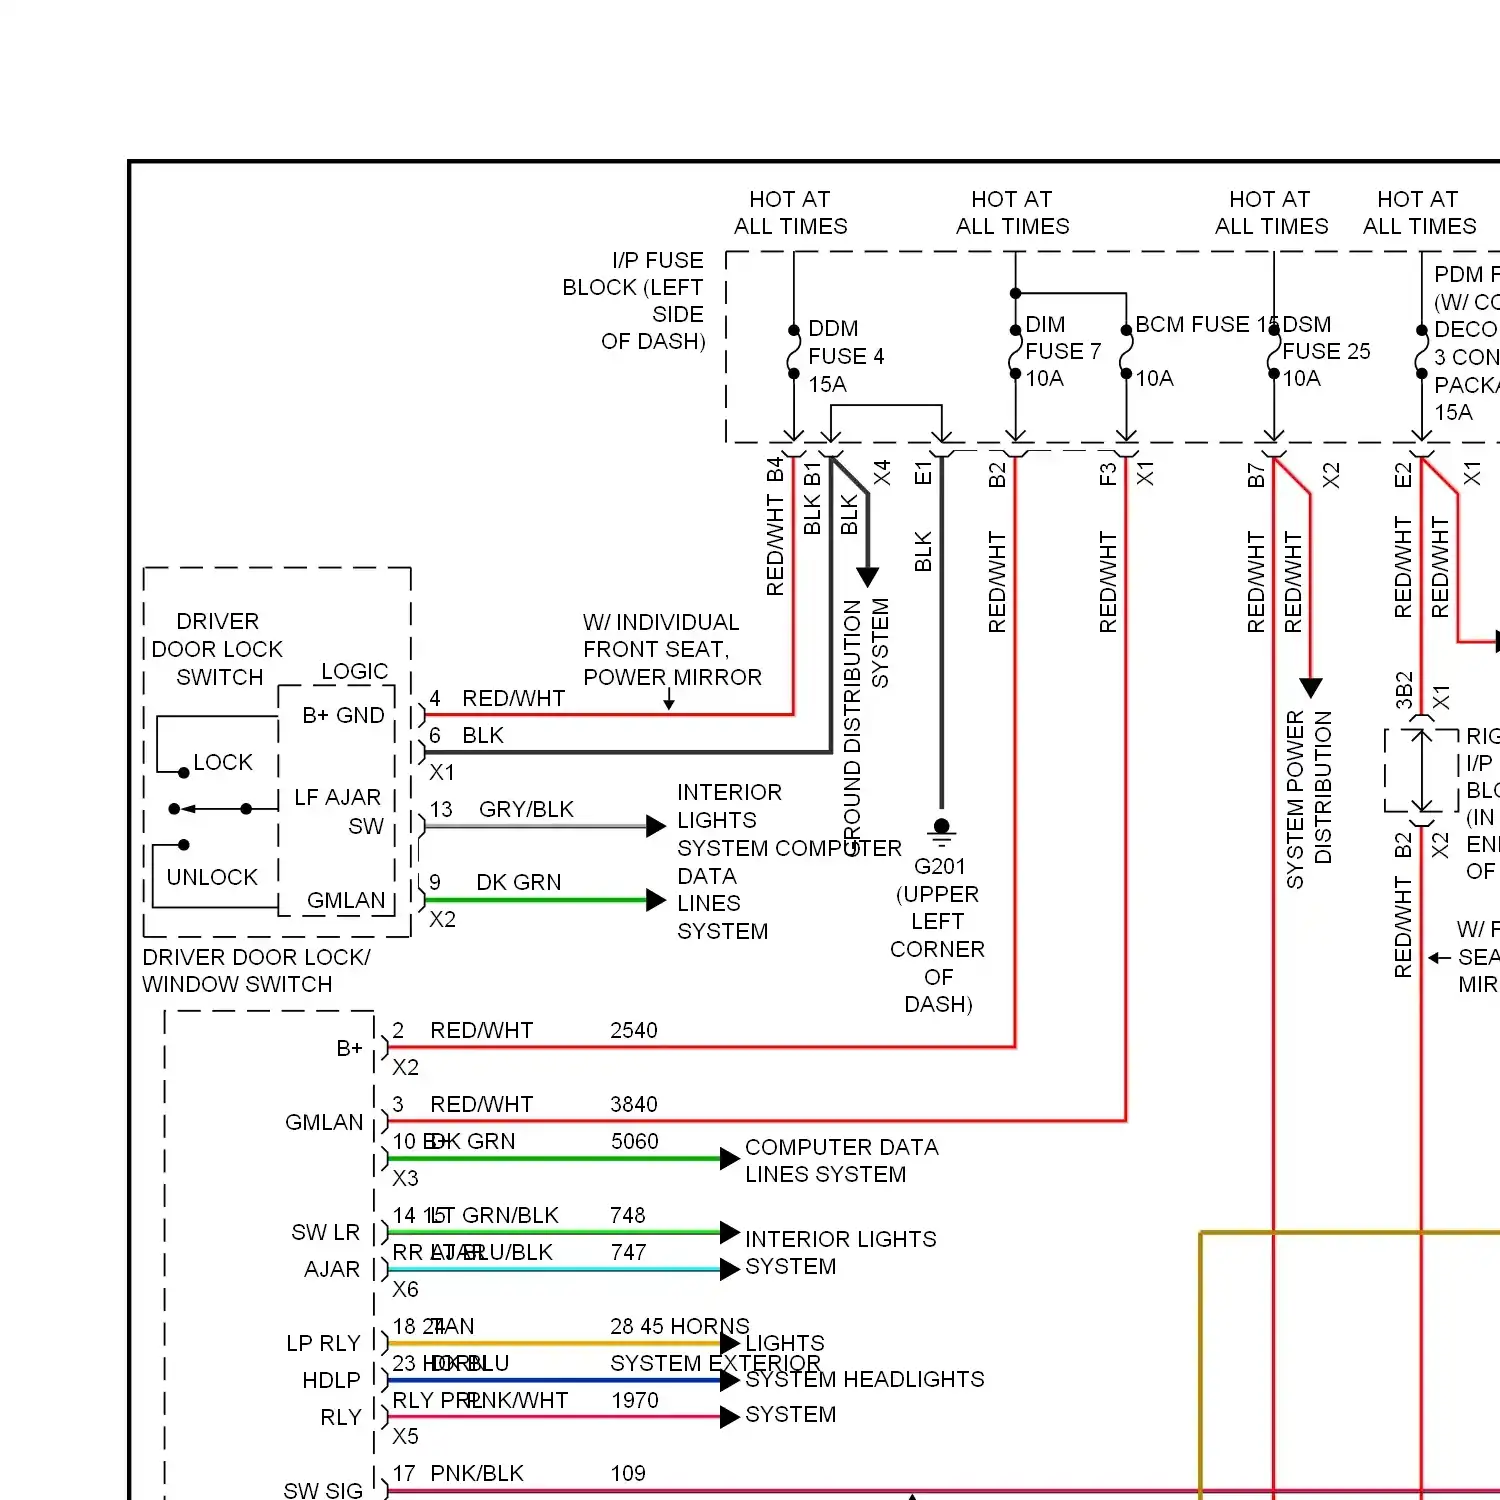Select fuse block terminal F3

[x=1107, y=474]
